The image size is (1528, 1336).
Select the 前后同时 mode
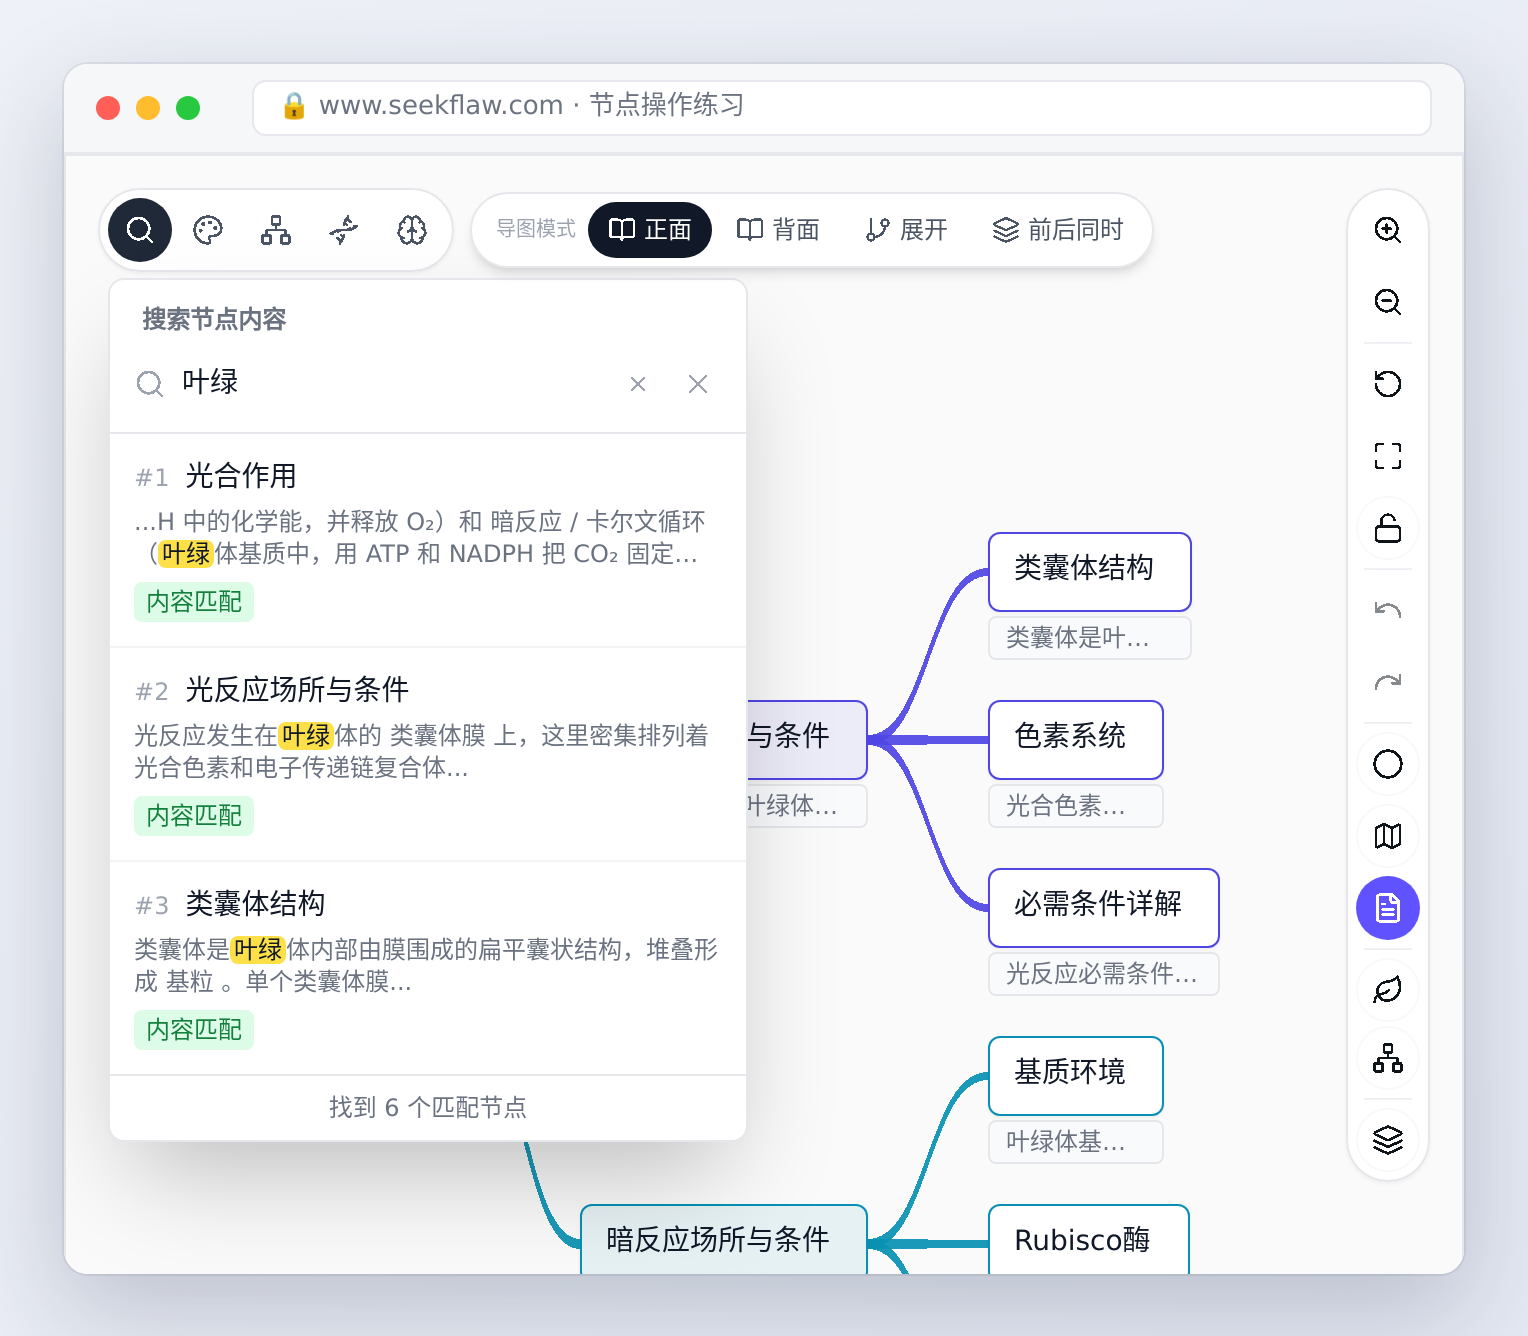[1058, 230]
